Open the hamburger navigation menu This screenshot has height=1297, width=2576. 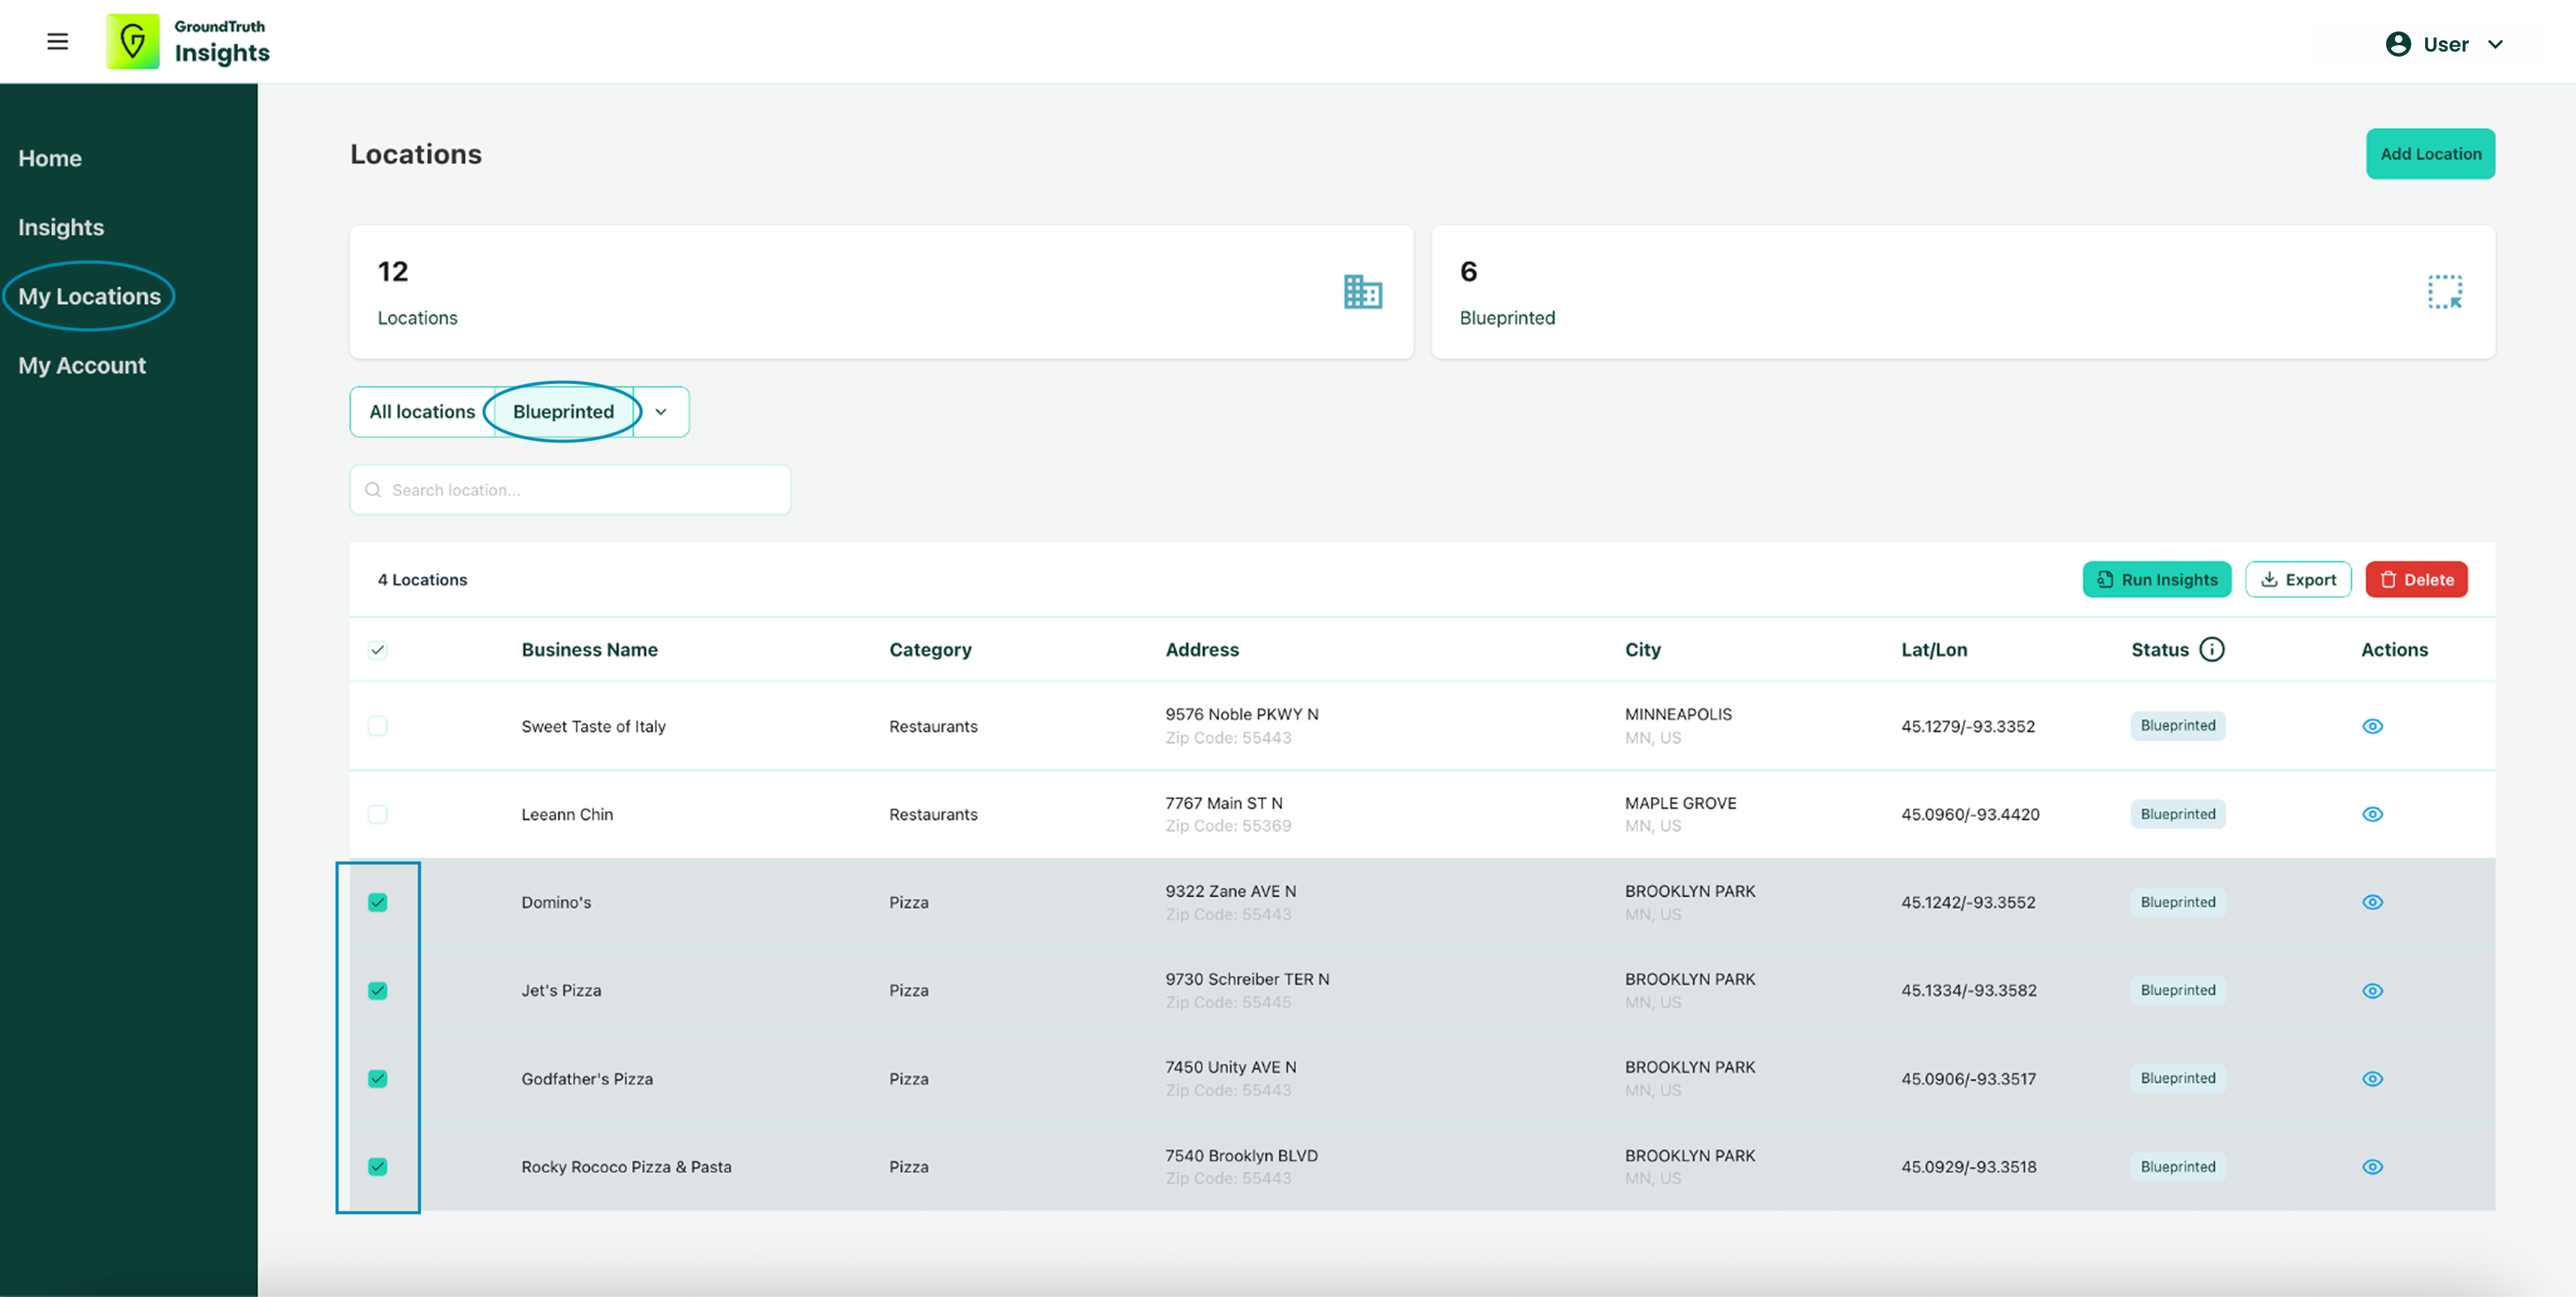point(58,41)
